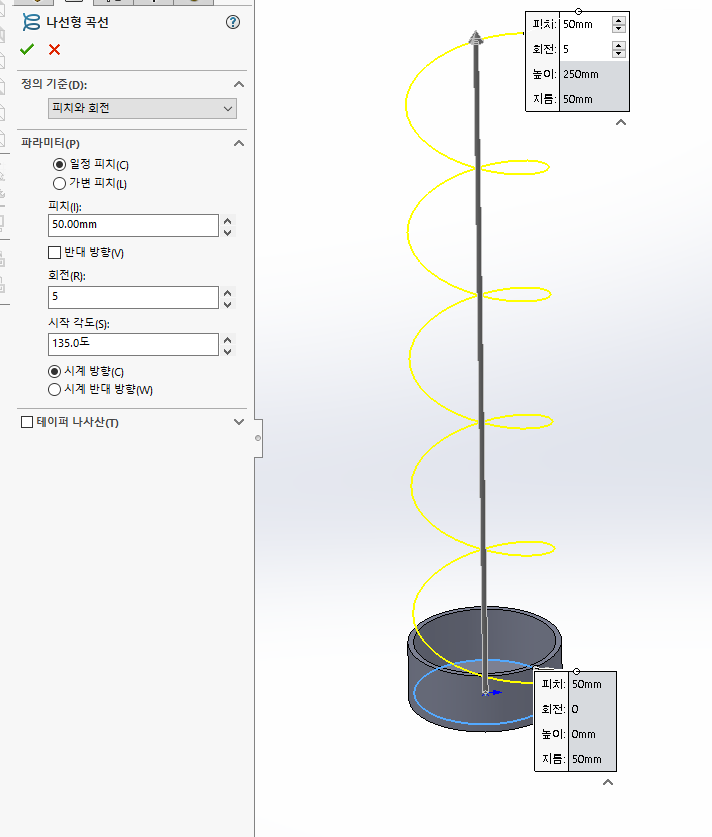Increase 회전(R) value with up arrow

(228, 293)
